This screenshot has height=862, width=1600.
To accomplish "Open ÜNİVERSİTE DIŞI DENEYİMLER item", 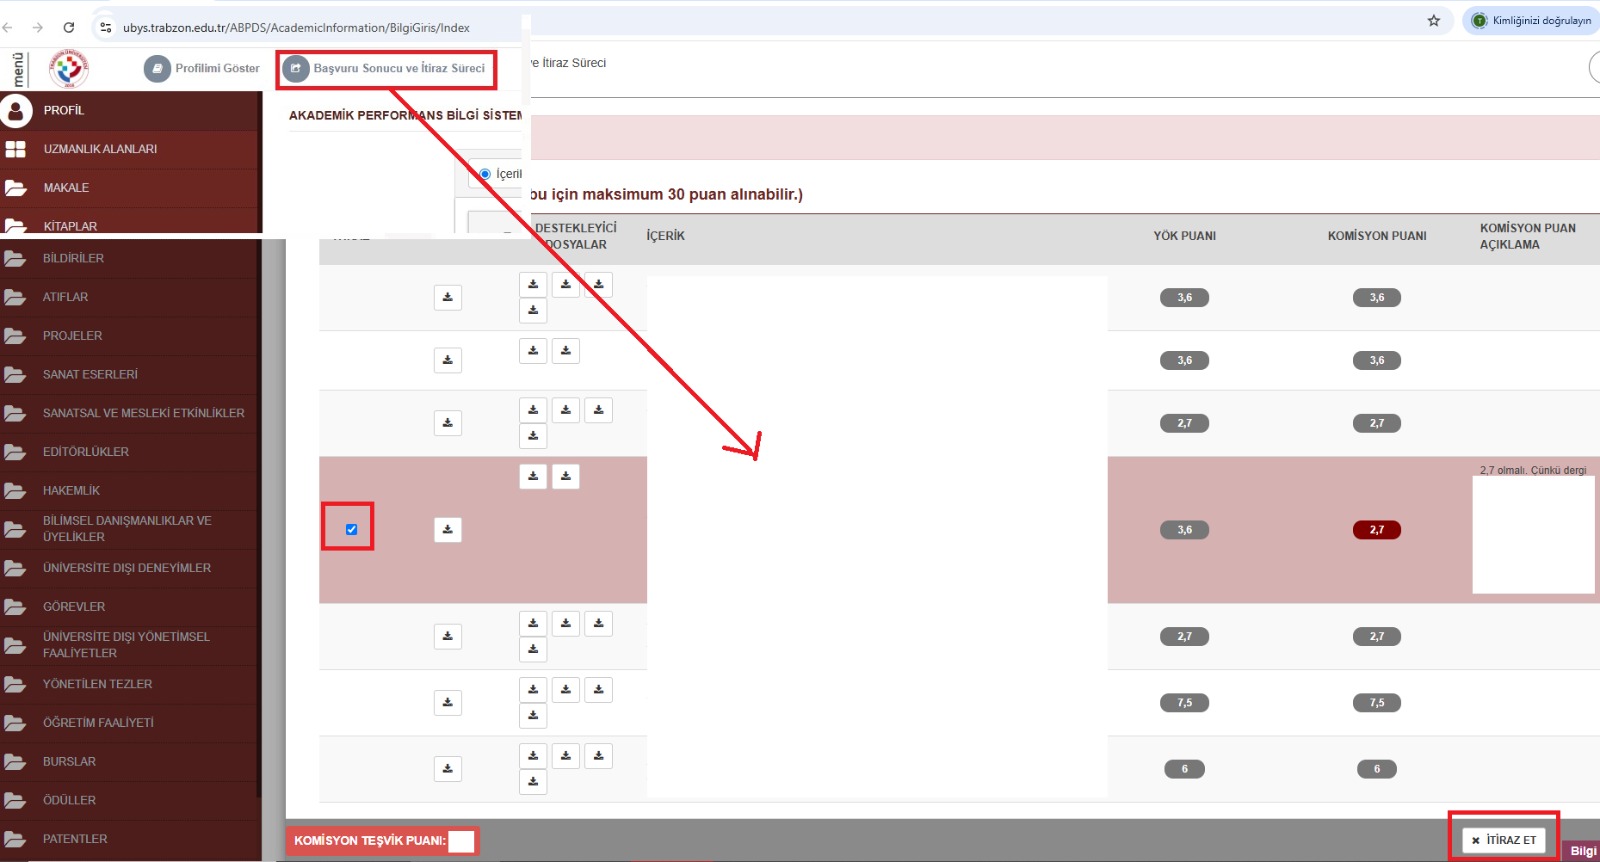I will point(130,568).
